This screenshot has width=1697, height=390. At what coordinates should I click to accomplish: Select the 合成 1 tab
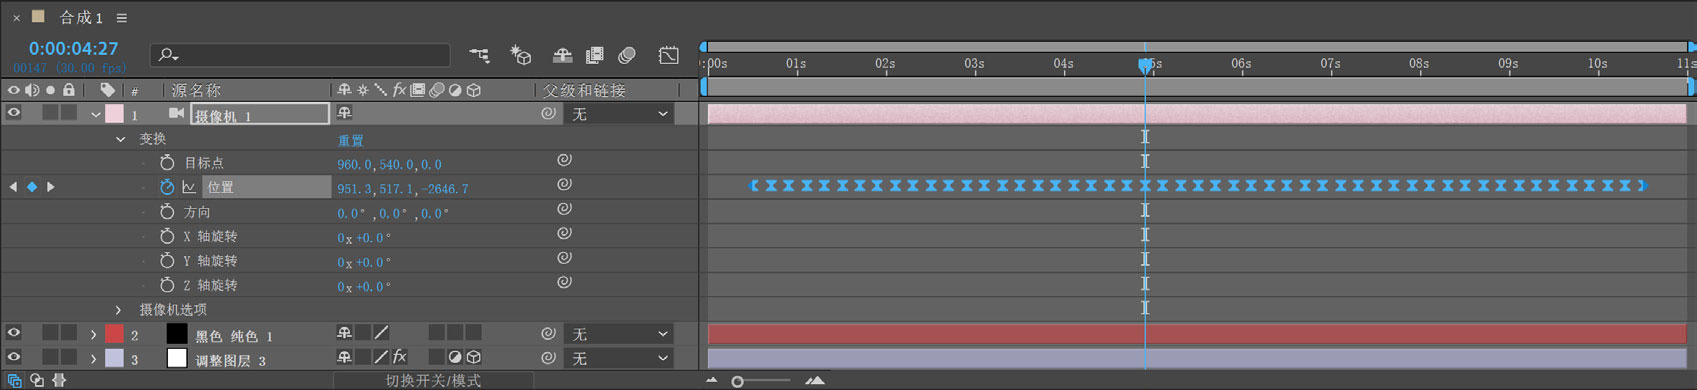(x=81, y=18)
